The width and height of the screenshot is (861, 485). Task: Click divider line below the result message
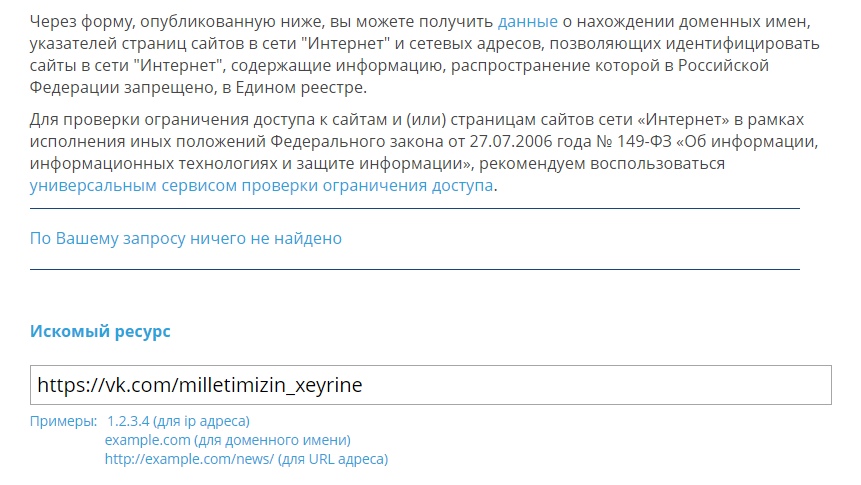click(415, 269)
